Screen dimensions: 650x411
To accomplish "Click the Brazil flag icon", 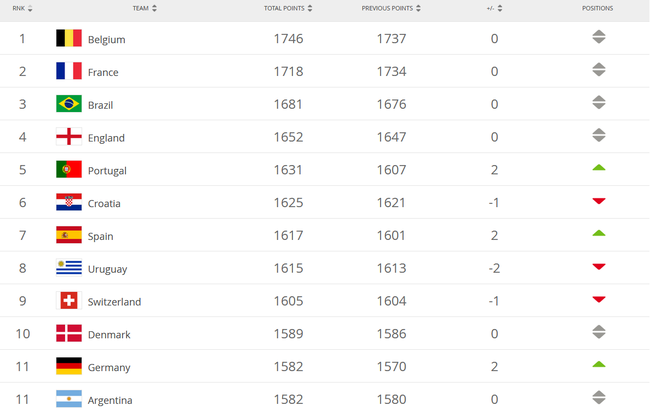I will (69, 104).
